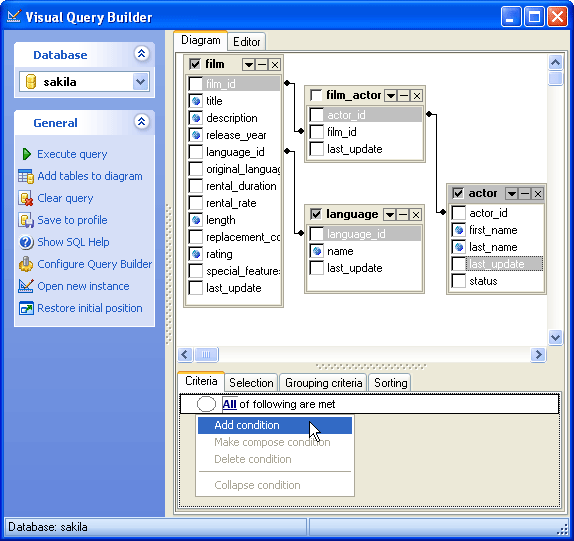
Task: Click the Save to profile icon
Action: coord(26,220)
